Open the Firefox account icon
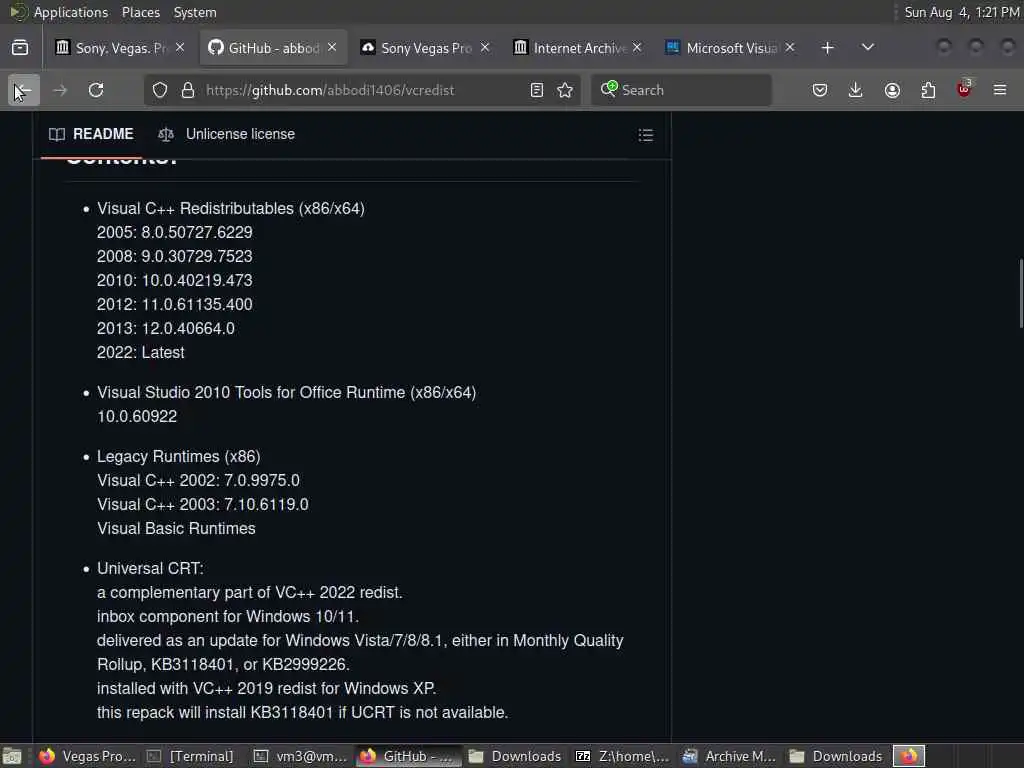The height and width of the screenshot is (768, 1024). (x=892, y=90)
